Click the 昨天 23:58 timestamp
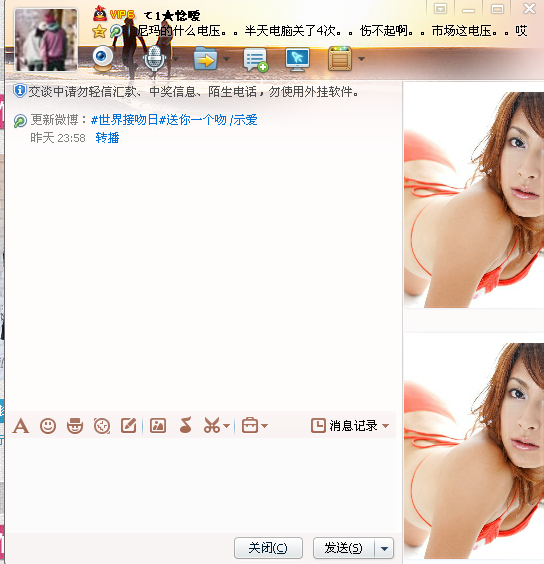The image size is (544, 564). click(x=58, y=138)
